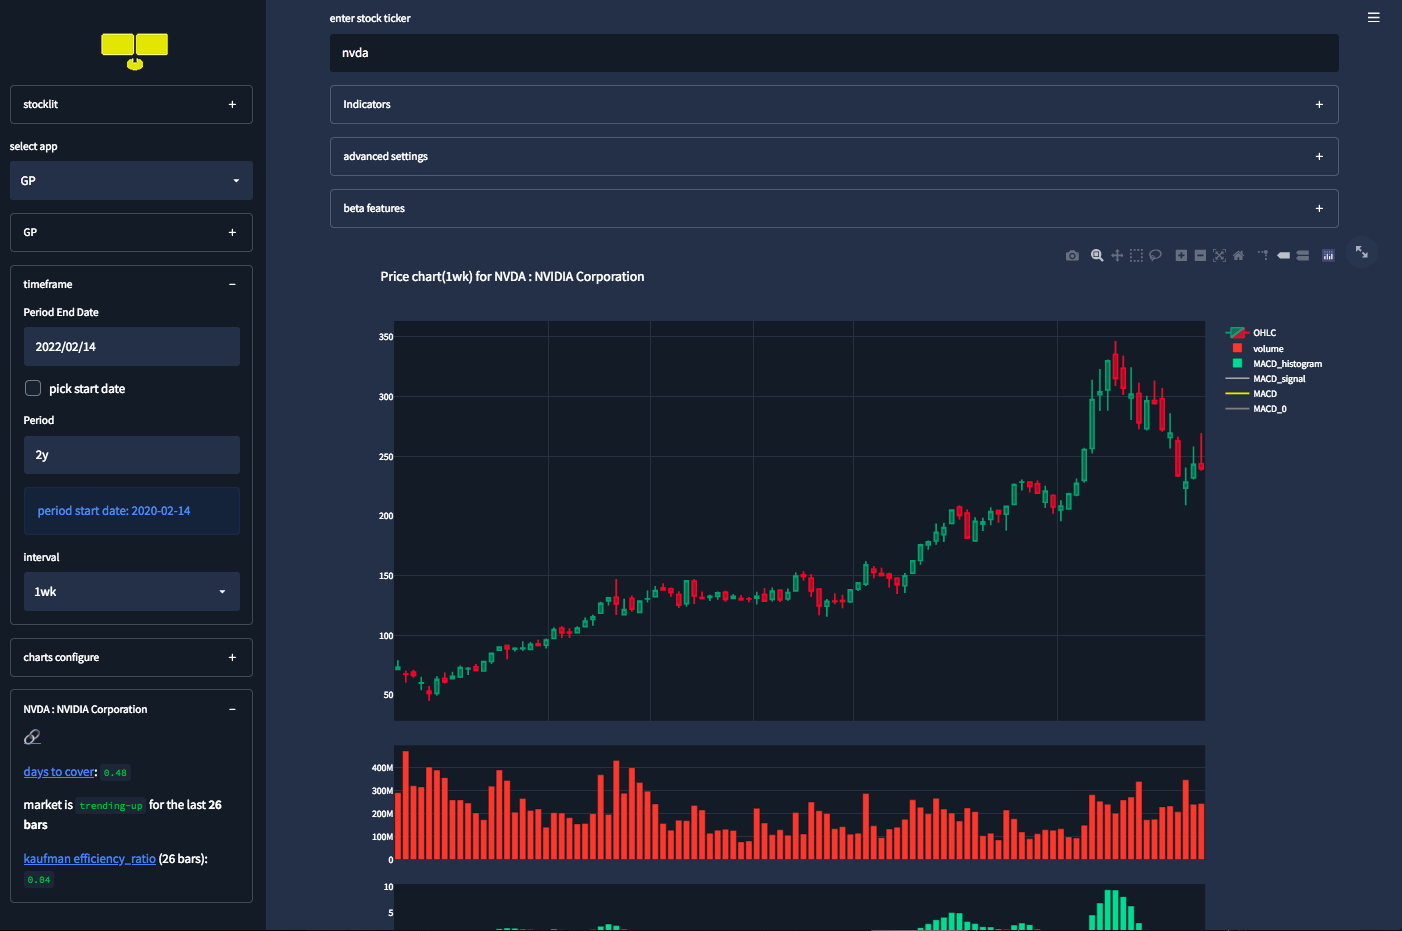Expand the advanced settings section
The height and width of the screenshot is (931, 1402).
(834, 156)
